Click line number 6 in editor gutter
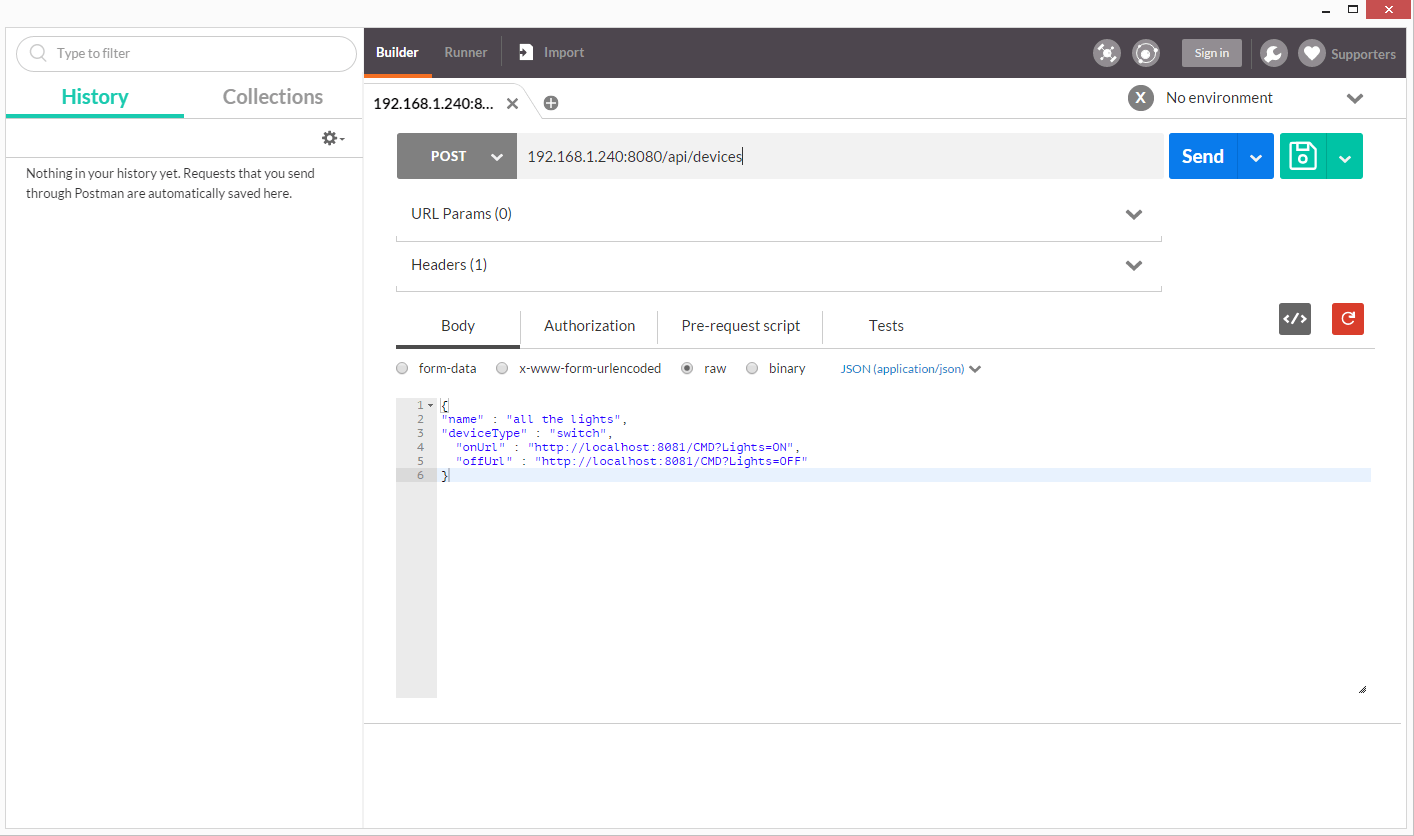The width and height of the screenshot is (1414, 836). click(x=420, y=475)
